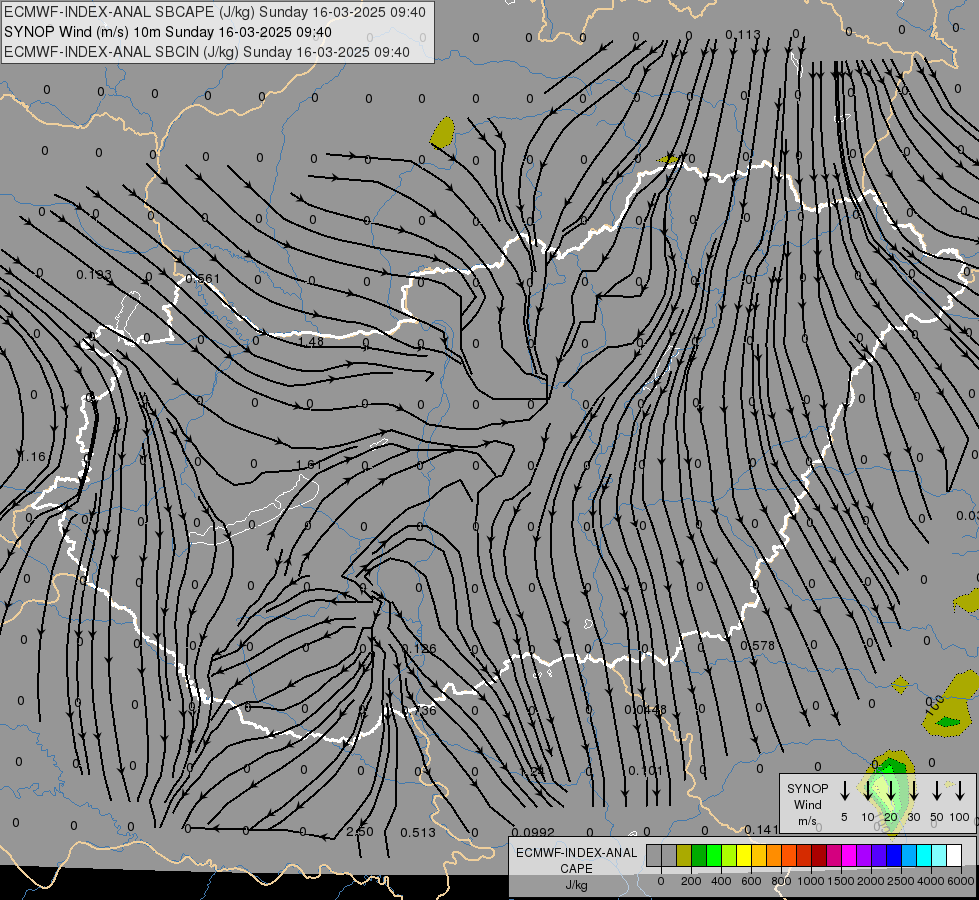
Task: Click the 6000 tick label on colorbar
Action: pos(962,881)
